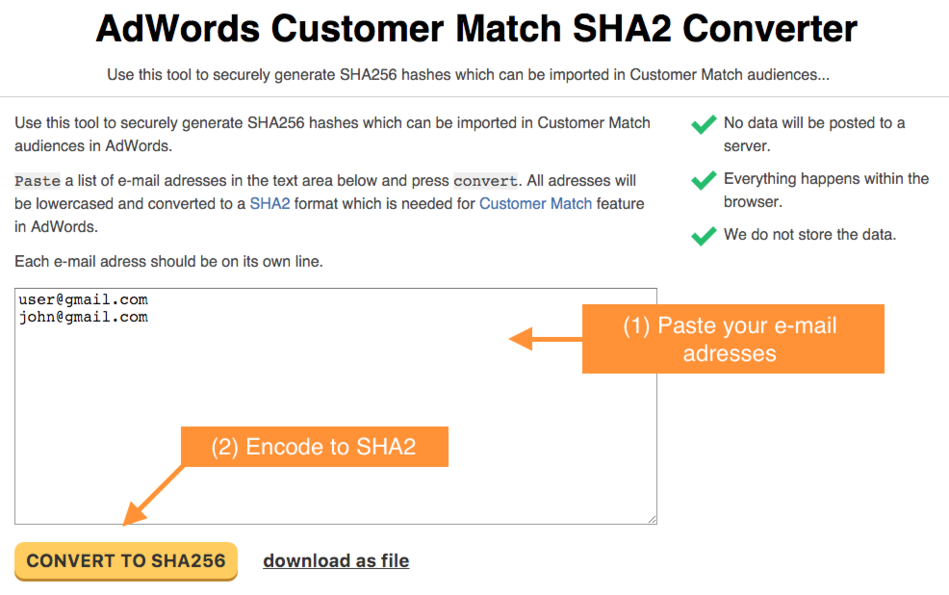949x595 pixels.
Task: Click the green checkmark beside "No data will be posted"
Action: (704, 125)
